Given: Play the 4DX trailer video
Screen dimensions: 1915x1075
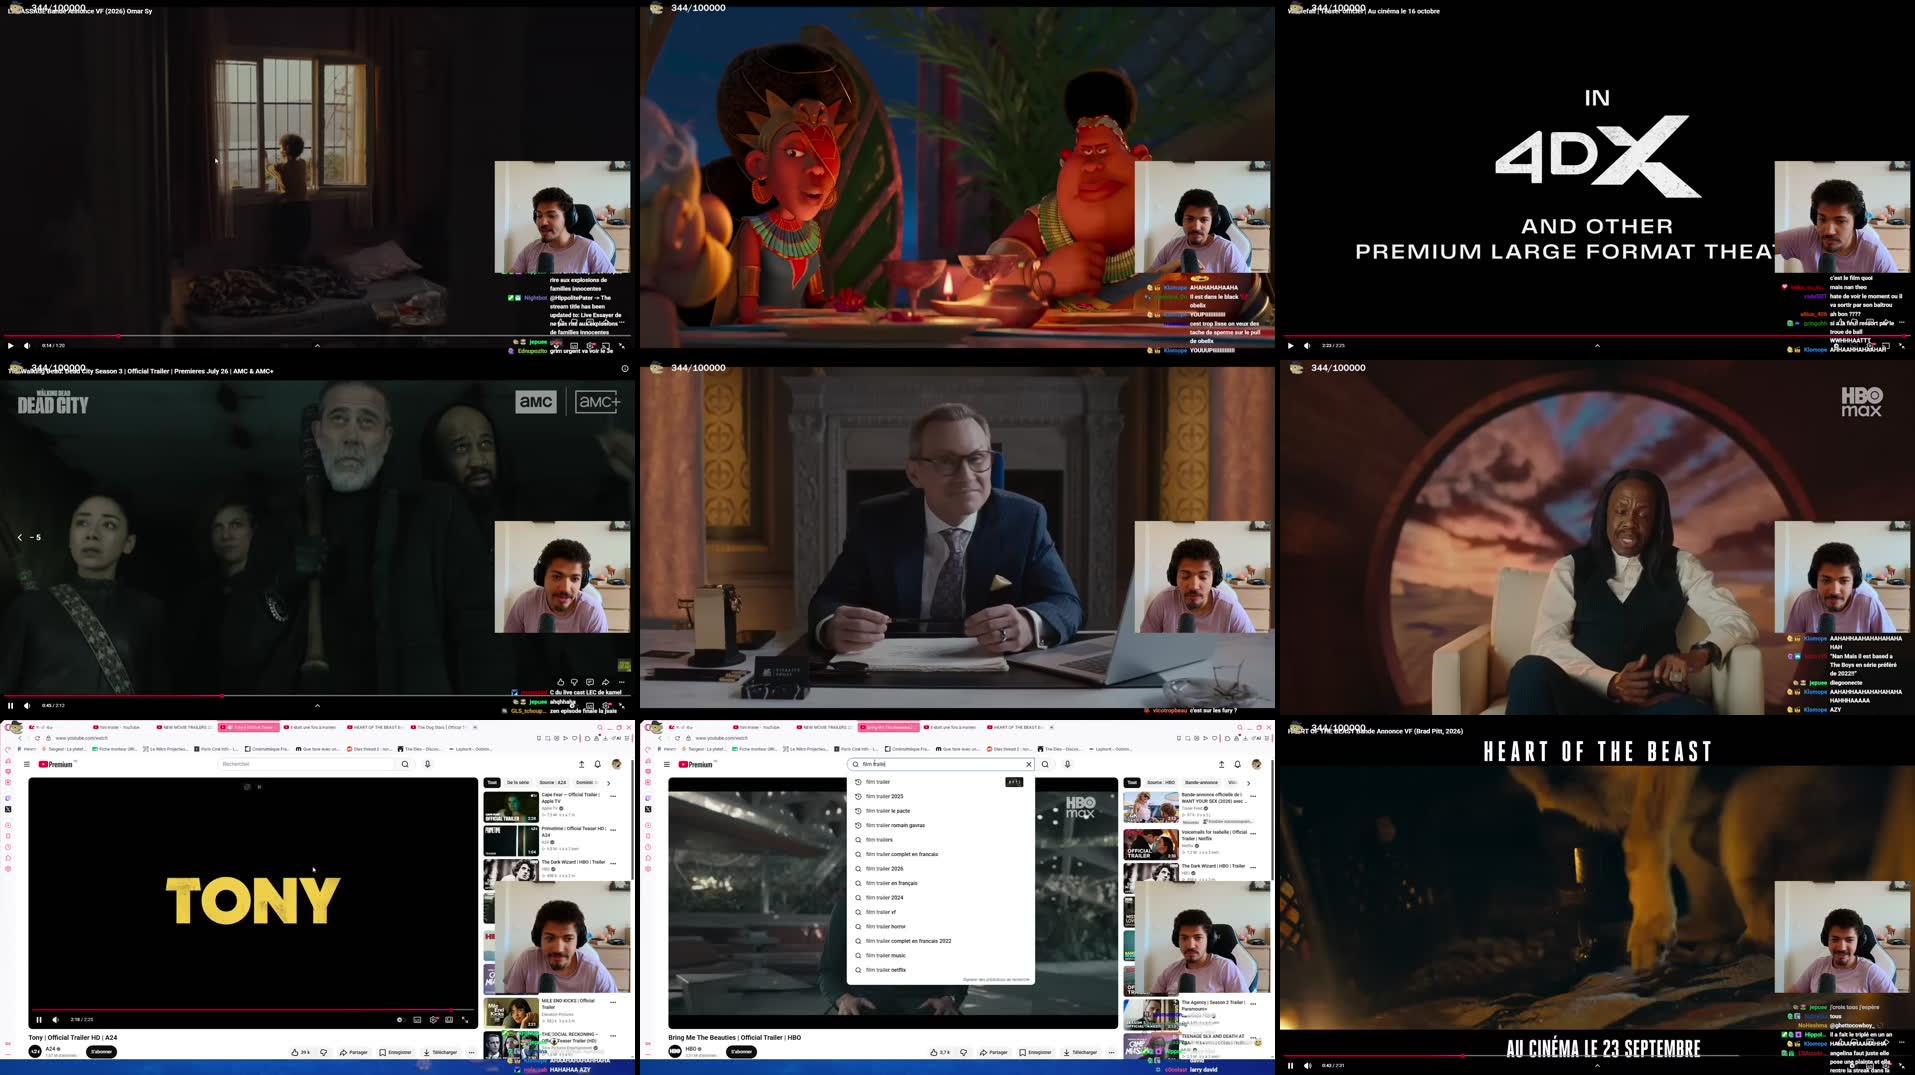Looking at the screenshot, I should point(1291,345).
